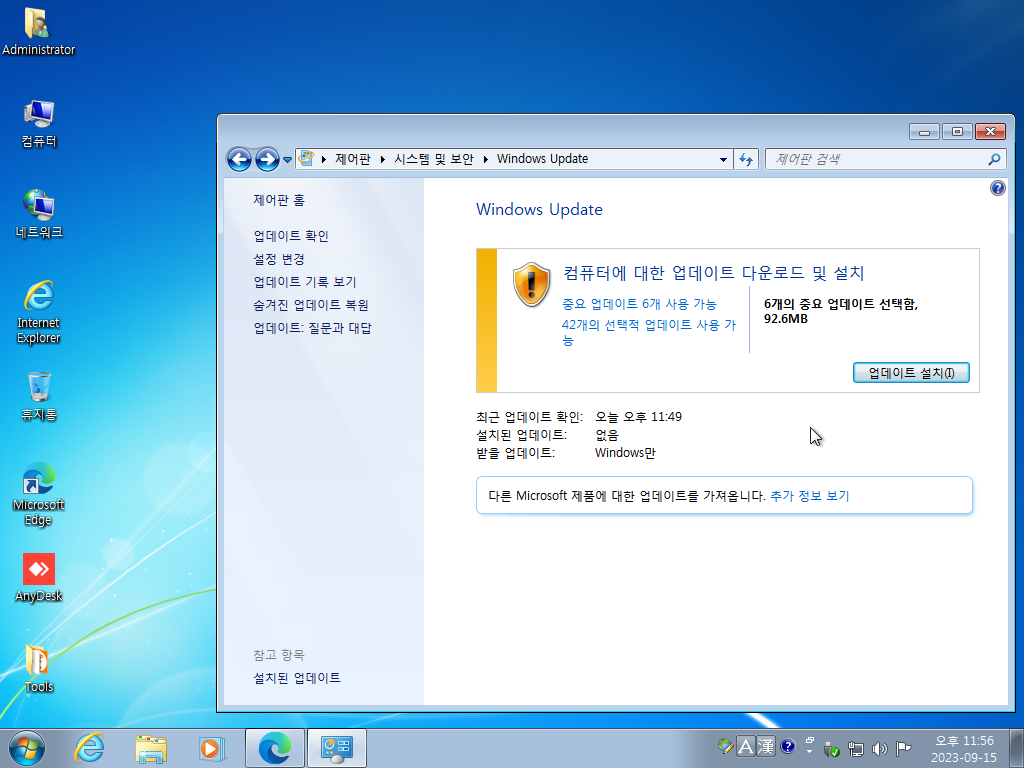Select the 시스템 및 보안 breadcrumb
Viewport: 1024px width, 768px height.
coord(434,159)
